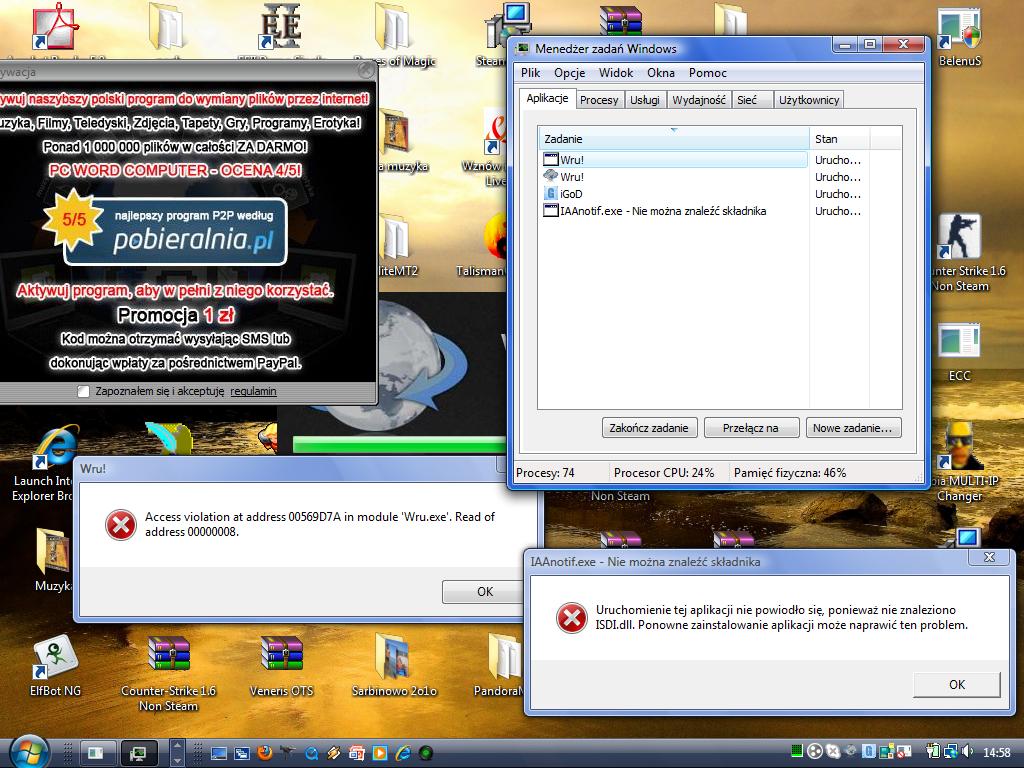
Task: Click the Nowe zadanie... button
Action: [x=853, y=428]
